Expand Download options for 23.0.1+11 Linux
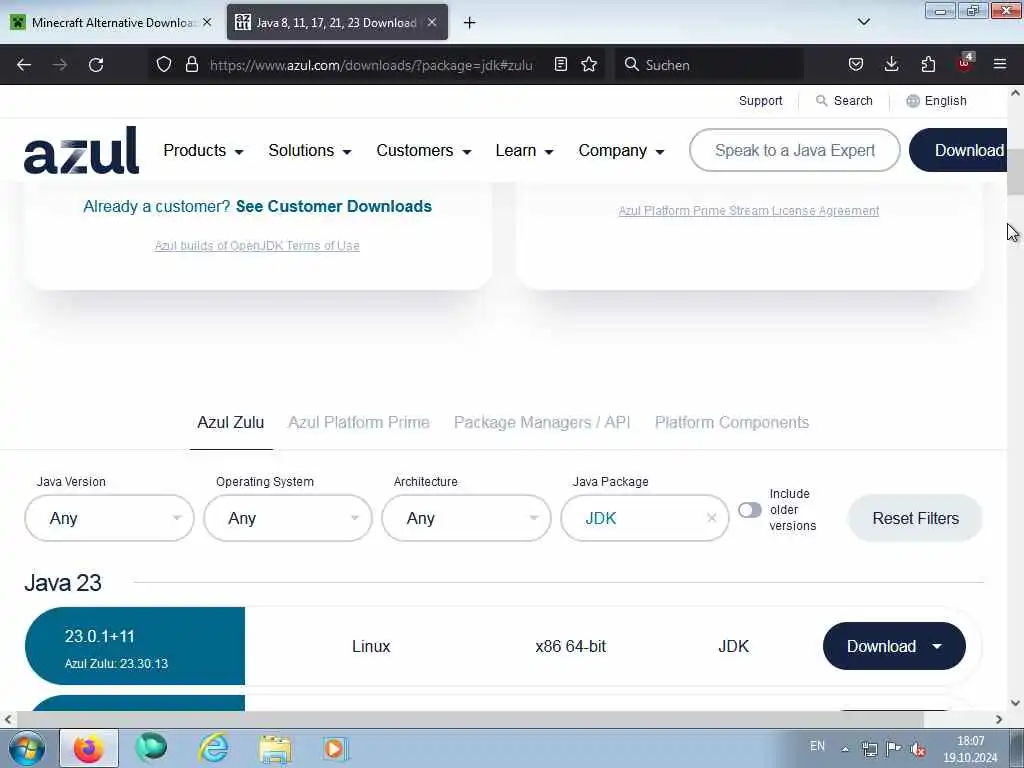Image resolution: width=1024 pixels, height=768 pixels. (894, 646)
